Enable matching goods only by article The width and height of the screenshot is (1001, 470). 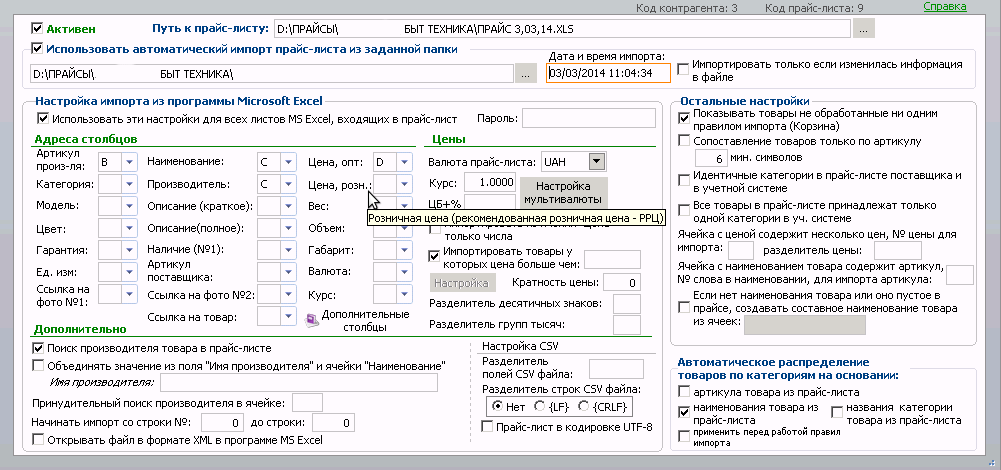pos(684,140)
